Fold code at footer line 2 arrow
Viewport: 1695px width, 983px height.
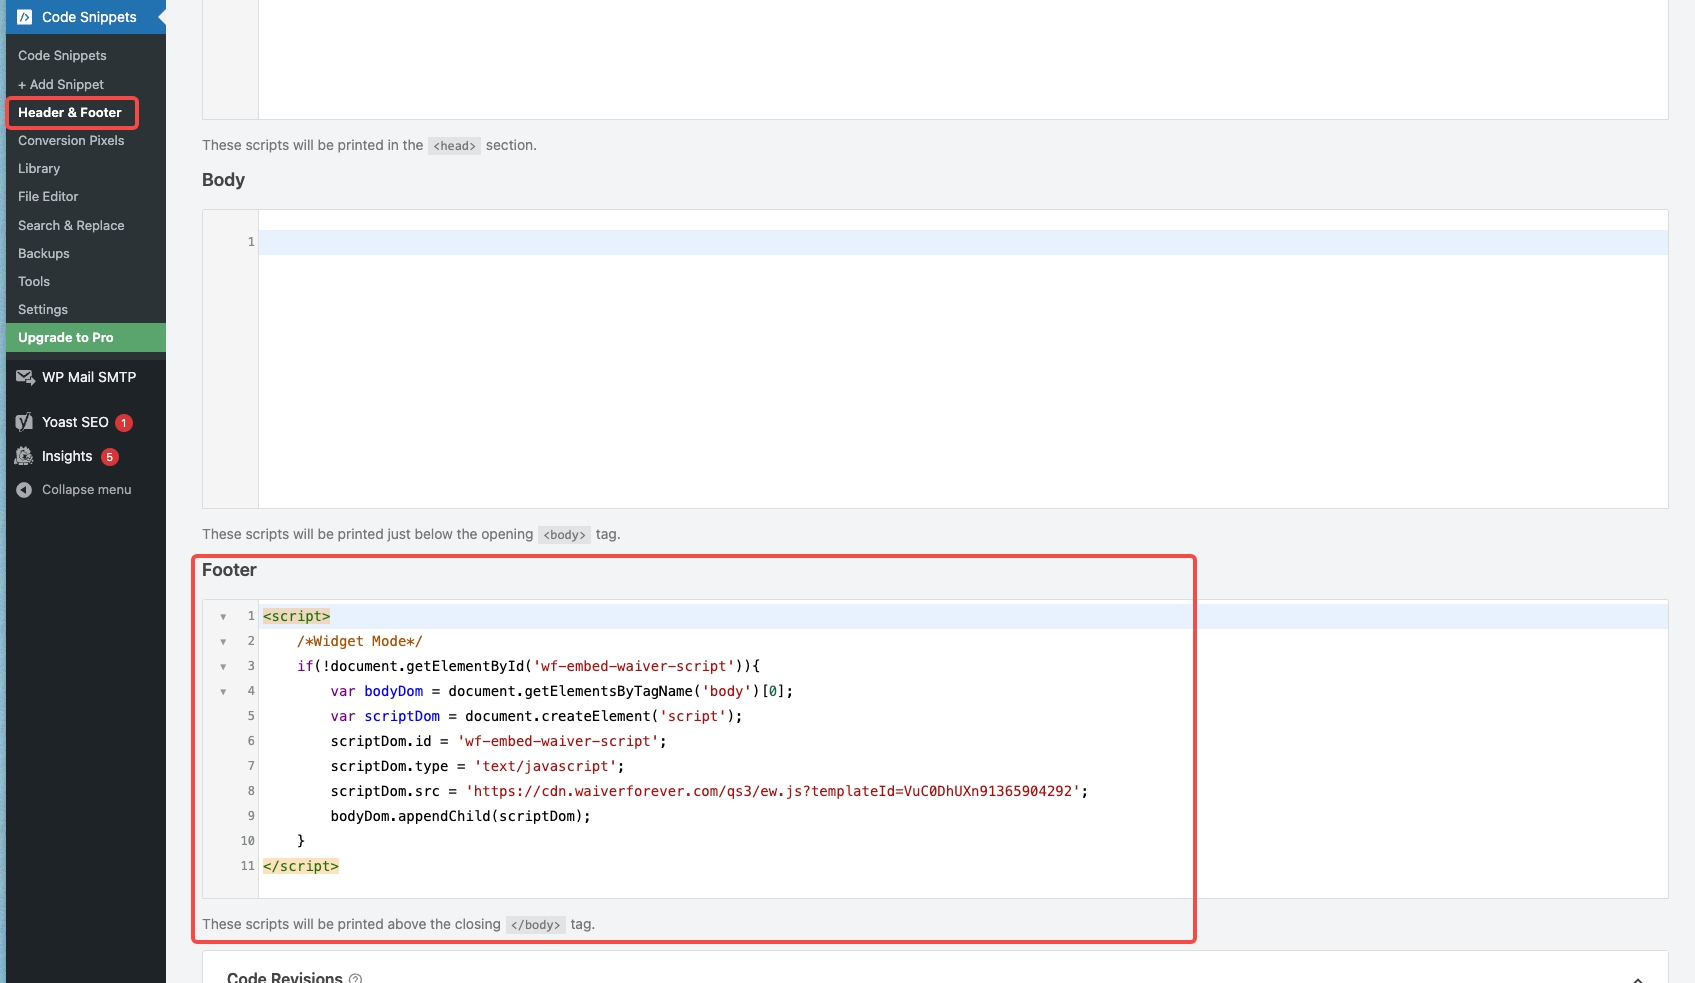[x=223, y=642]
